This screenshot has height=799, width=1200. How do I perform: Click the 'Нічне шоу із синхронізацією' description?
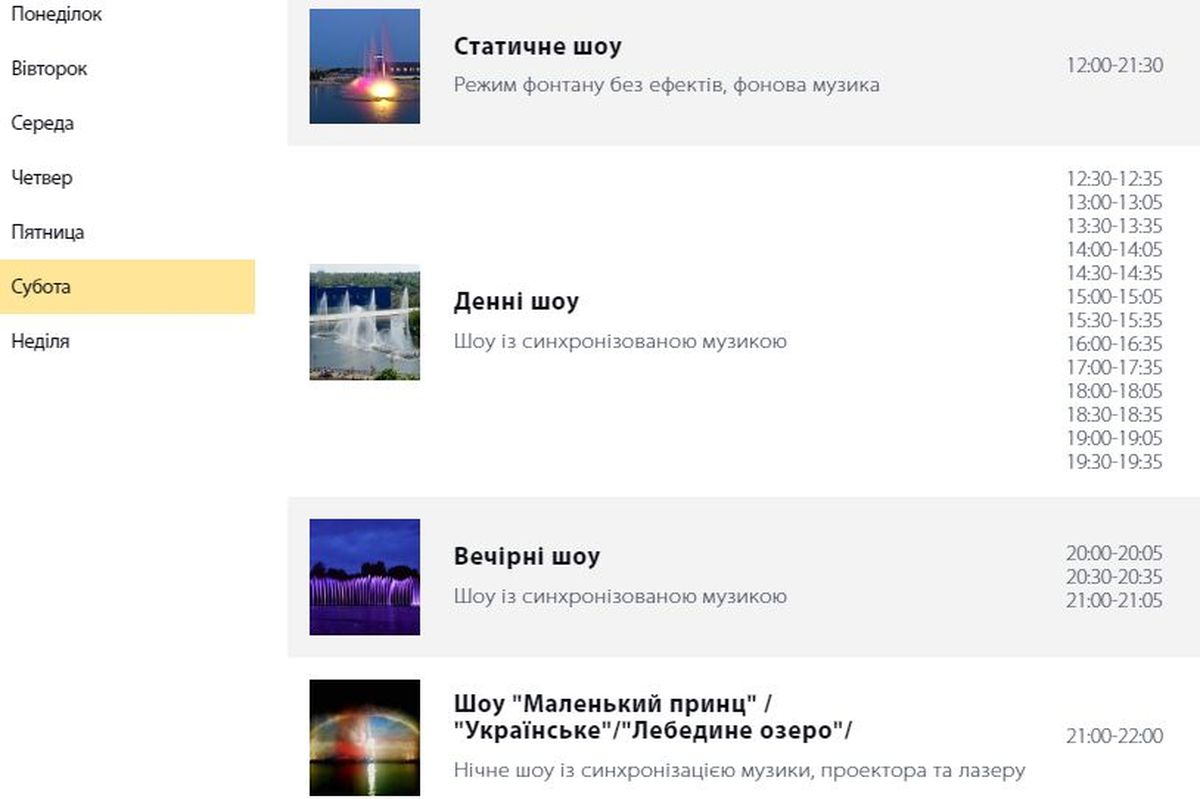tap(740, 771)
